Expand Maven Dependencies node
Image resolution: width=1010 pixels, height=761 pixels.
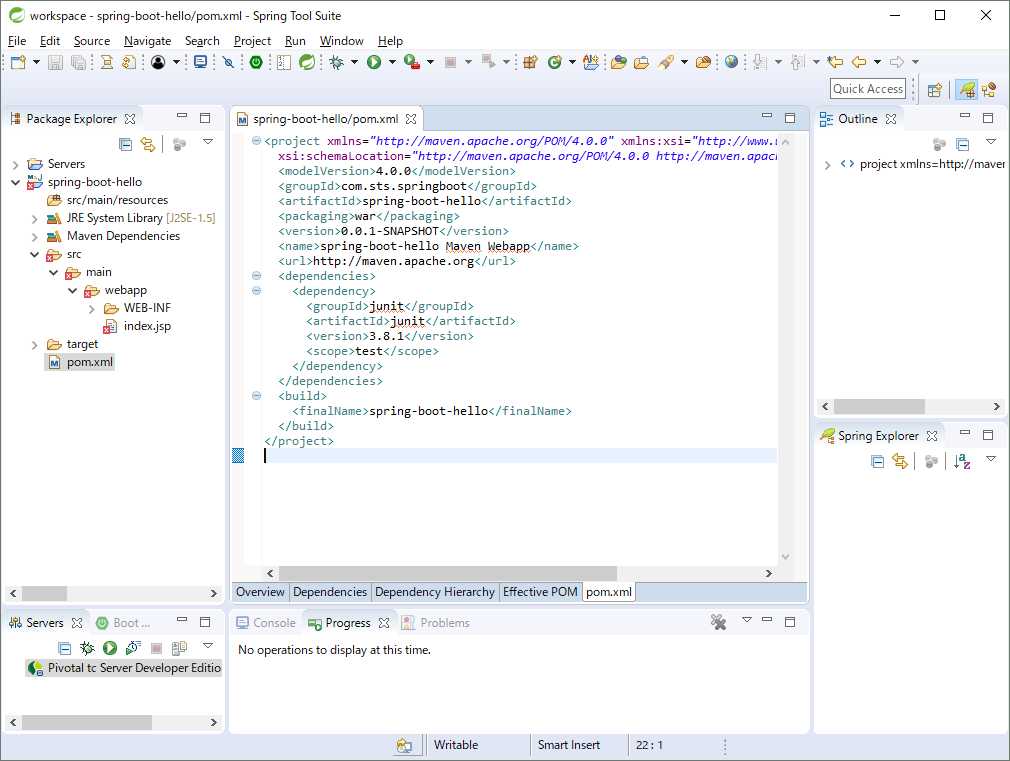[35, 236]
